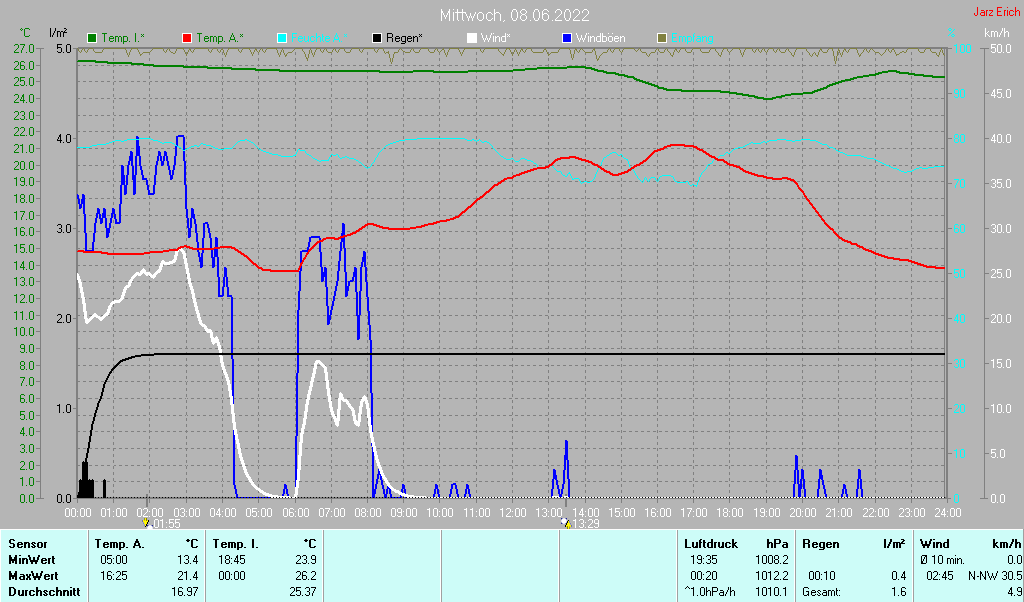
Task: Click the 'Sensor' header in the table
Action: (x=28, y=544)
